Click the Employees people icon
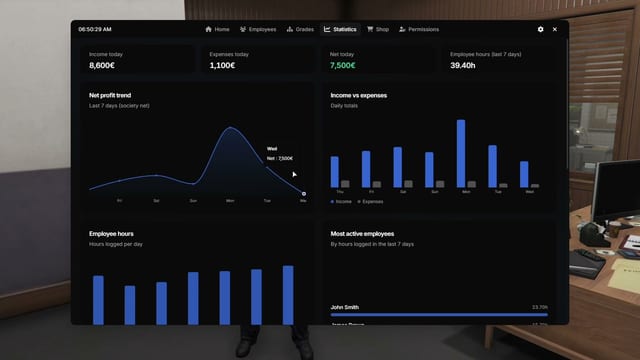Screen dimensions: 640x360 click(243, 29)
